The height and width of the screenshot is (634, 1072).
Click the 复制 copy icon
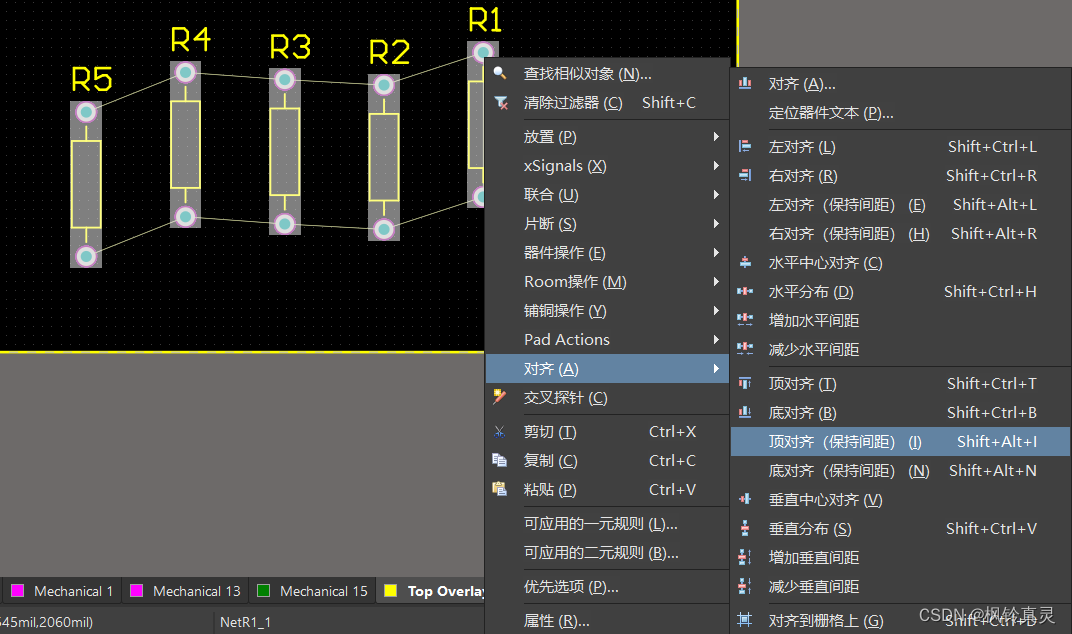pos(499,460)
